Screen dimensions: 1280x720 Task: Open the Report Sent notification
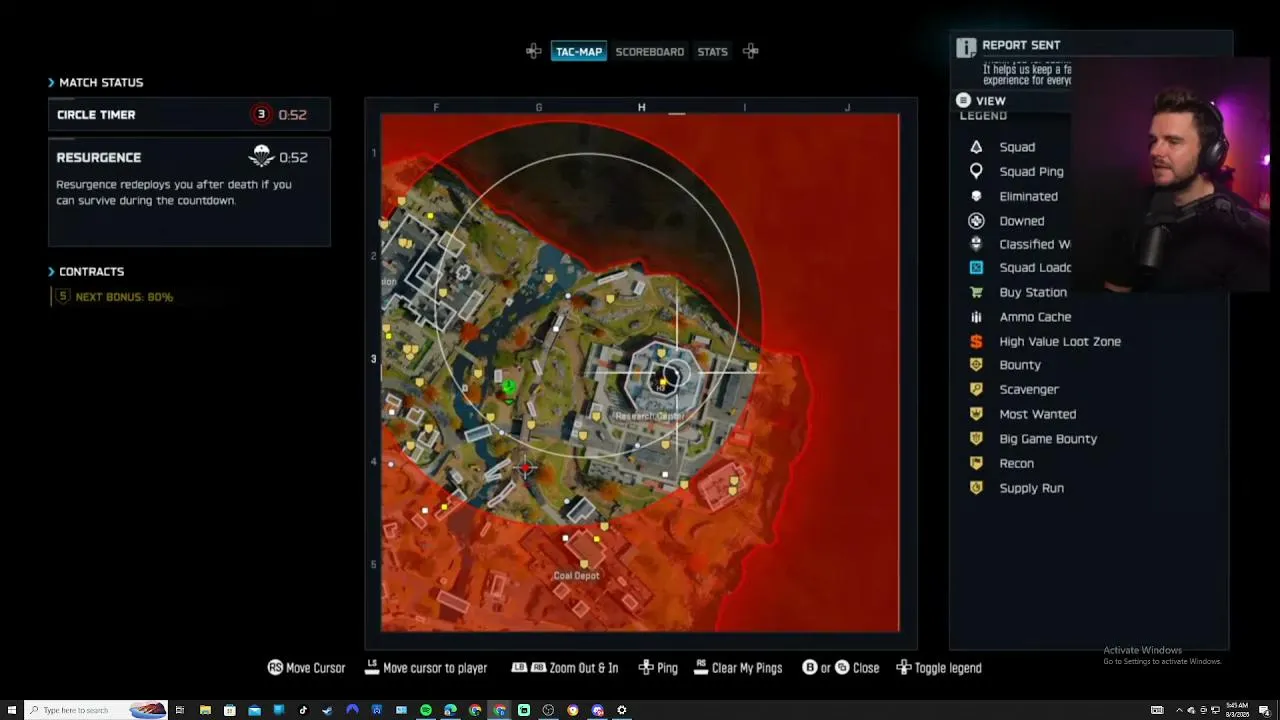(1021, 45)
